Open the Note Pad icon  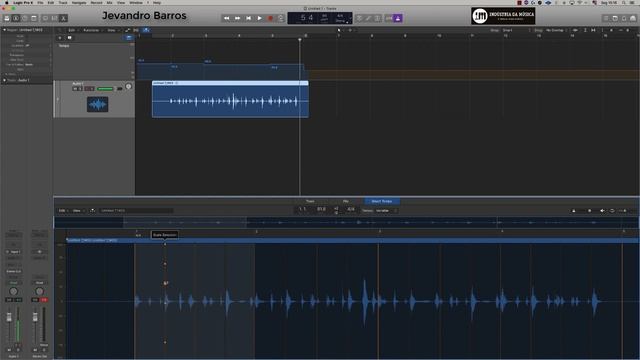click(x=615, y=18)
